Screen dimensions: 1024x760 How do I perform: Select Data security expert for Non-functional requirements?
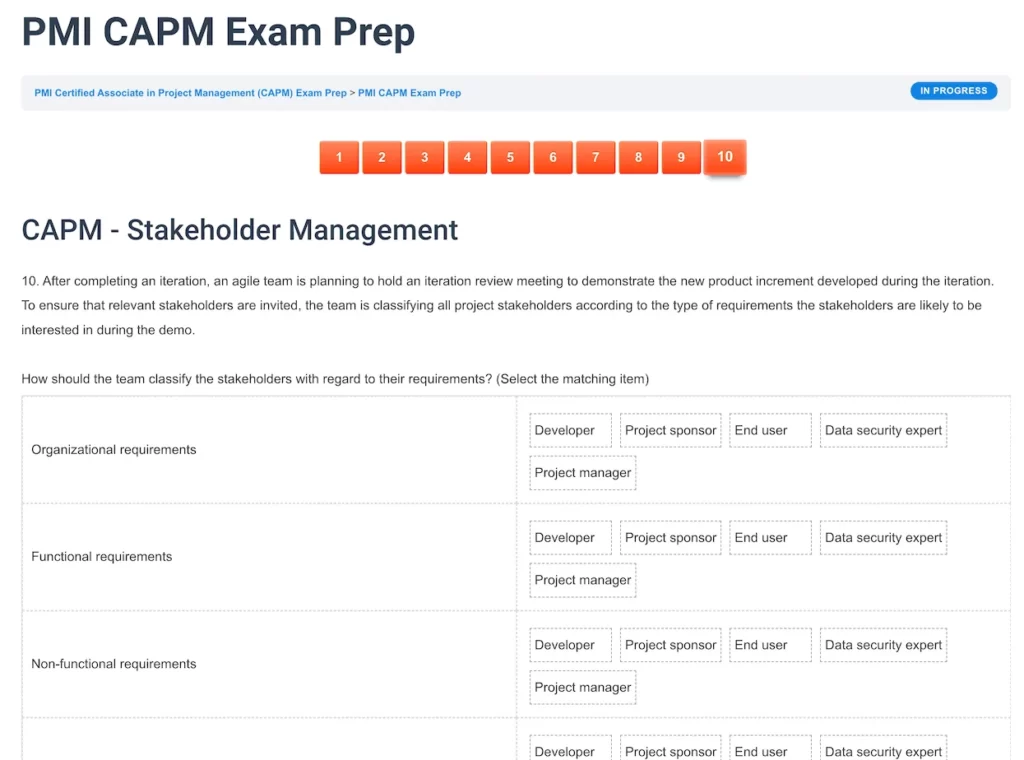click(x=883, y=645)
